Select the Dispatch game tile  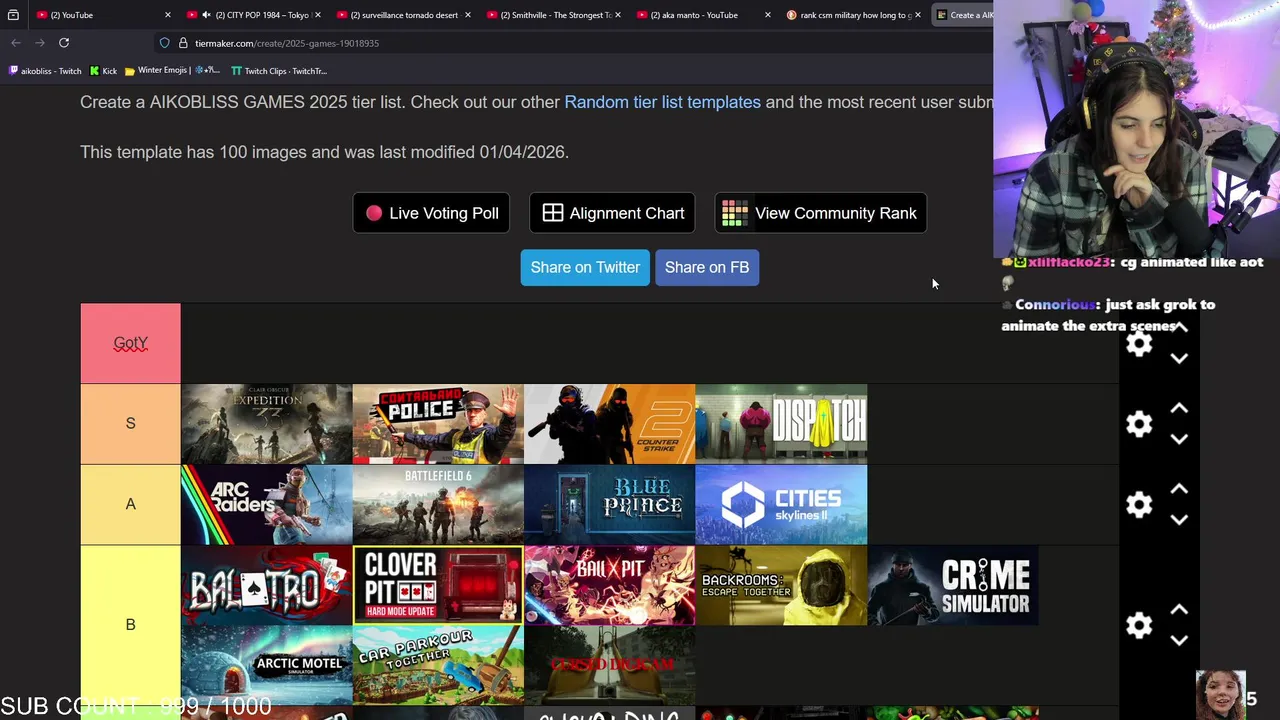[x=781, y=424]
